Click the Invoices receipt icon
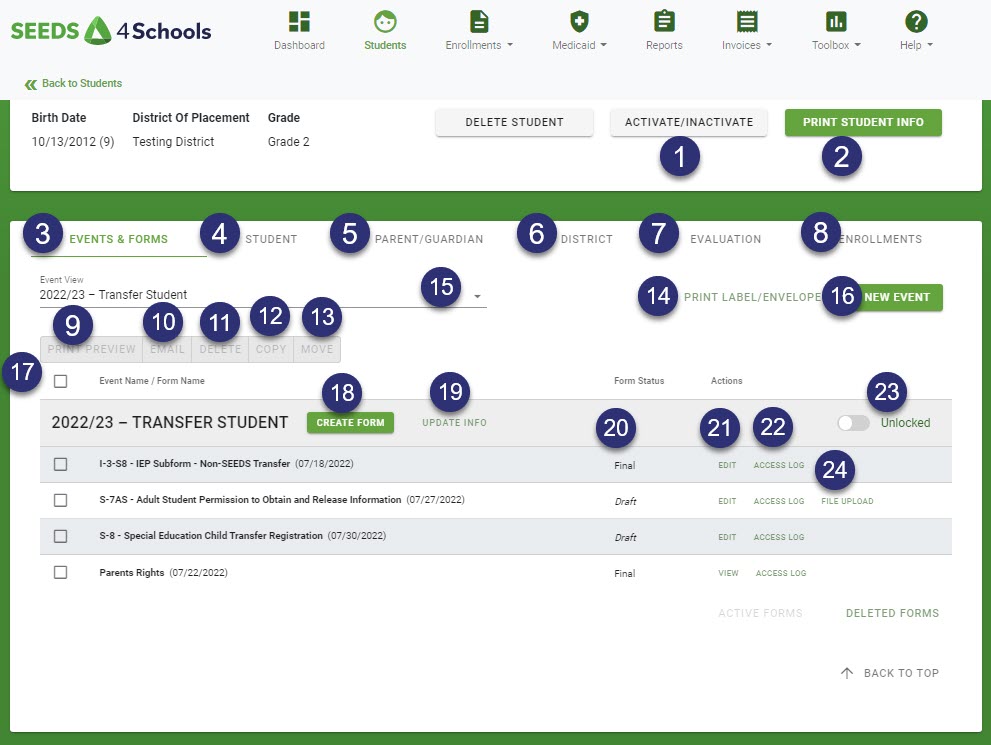The height and width of the screenshot is (745, 991). (x=747, y=21)
